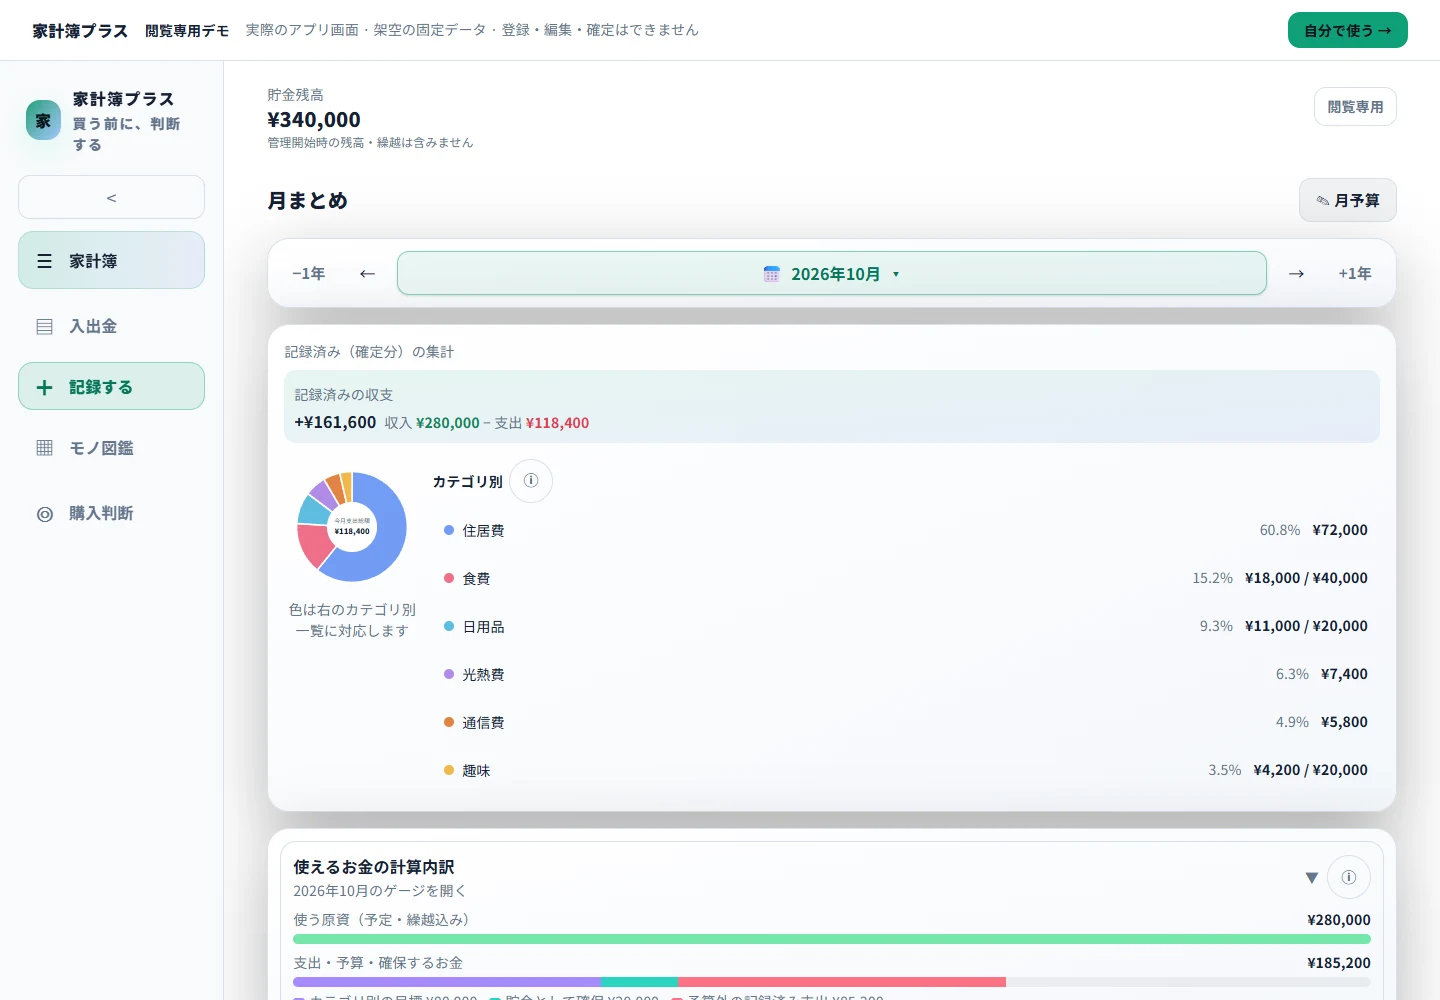Select the 趣味 category label

tap(476, 771)
